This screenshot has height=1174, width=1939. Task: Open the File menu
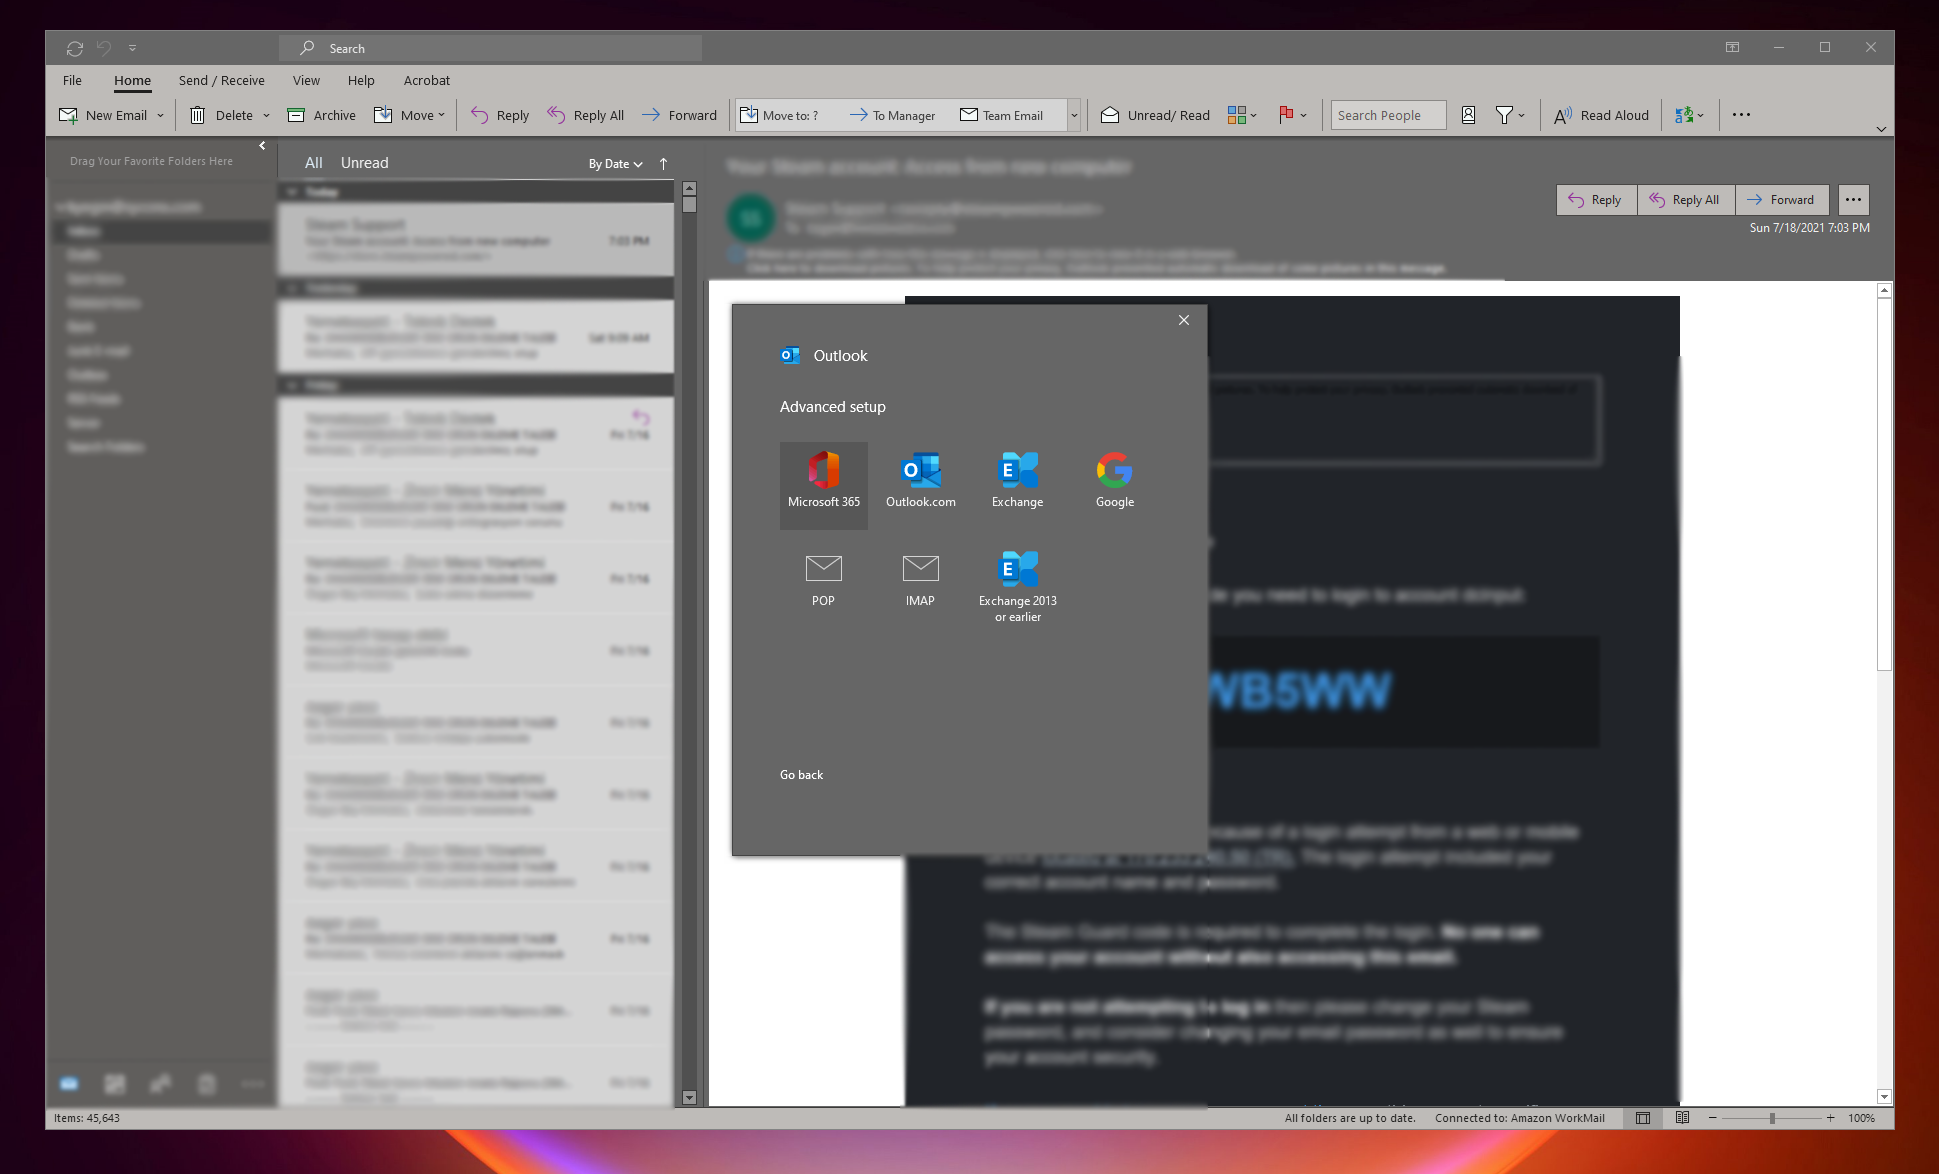pos(72,80)
